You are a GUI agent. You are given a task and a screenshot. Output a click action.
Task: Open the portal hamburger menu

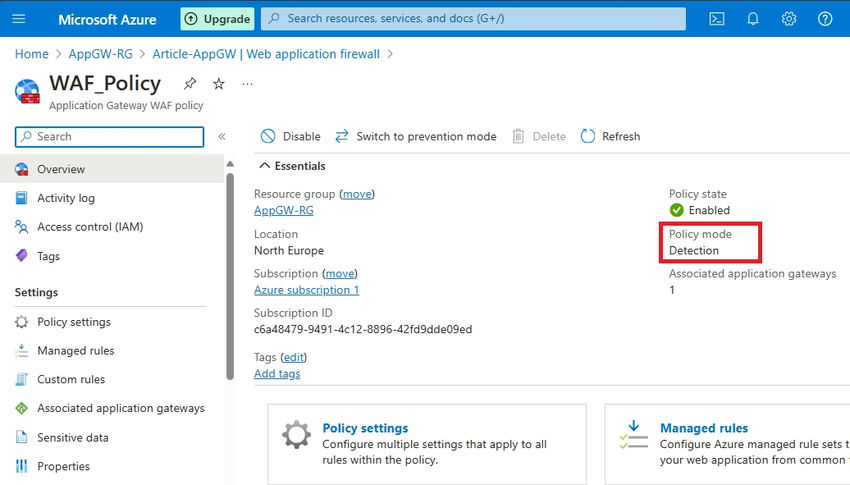tap(18, 19)
